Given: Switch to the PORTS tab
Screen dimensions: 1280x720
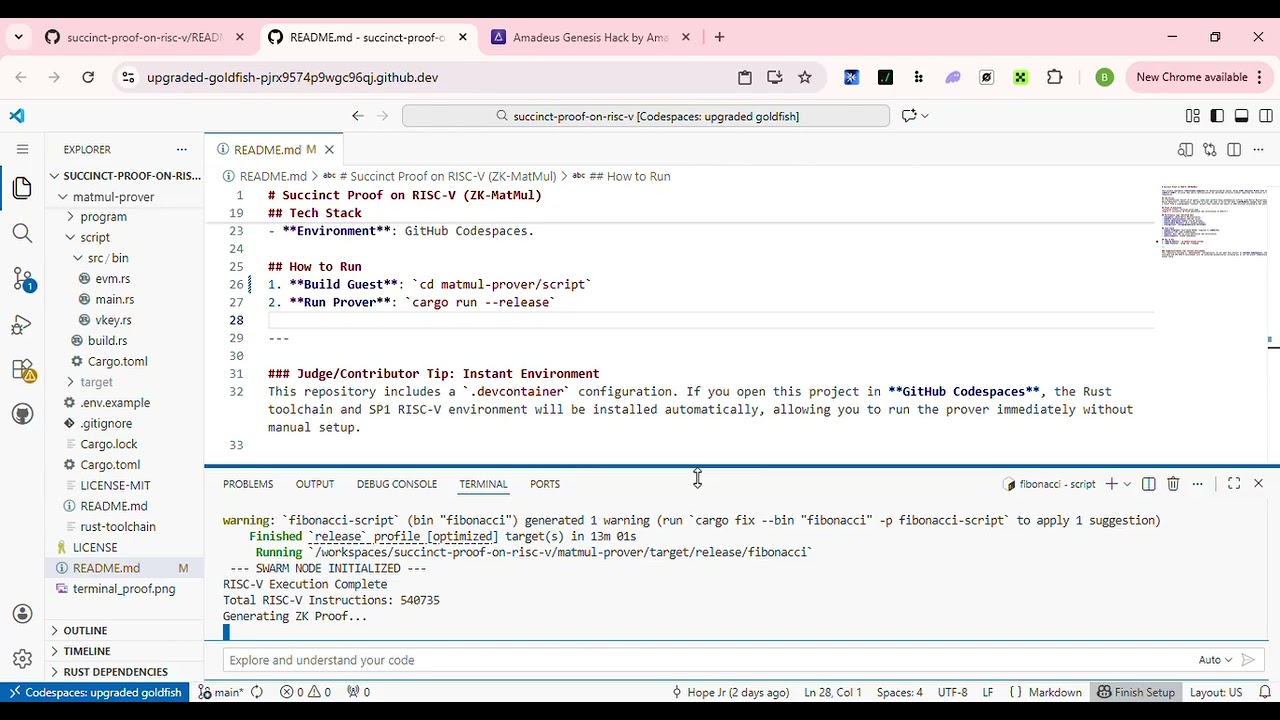Looking at the screenshot, I should (x=545, y=484).
